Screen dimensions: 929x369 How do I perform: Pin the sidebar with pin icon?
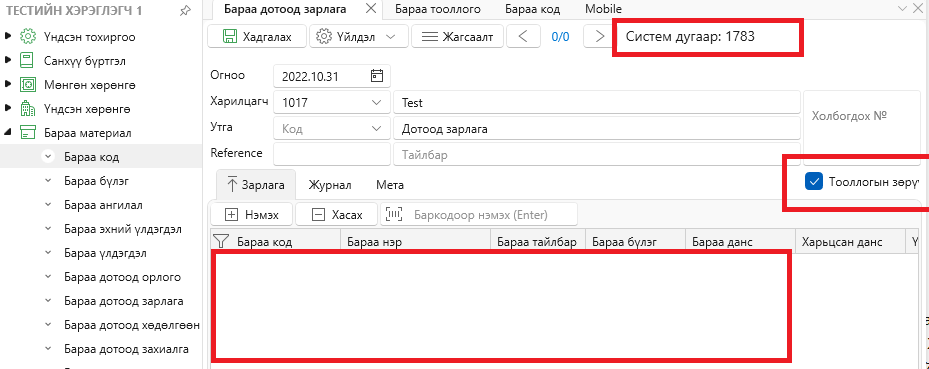pos(185,11)
